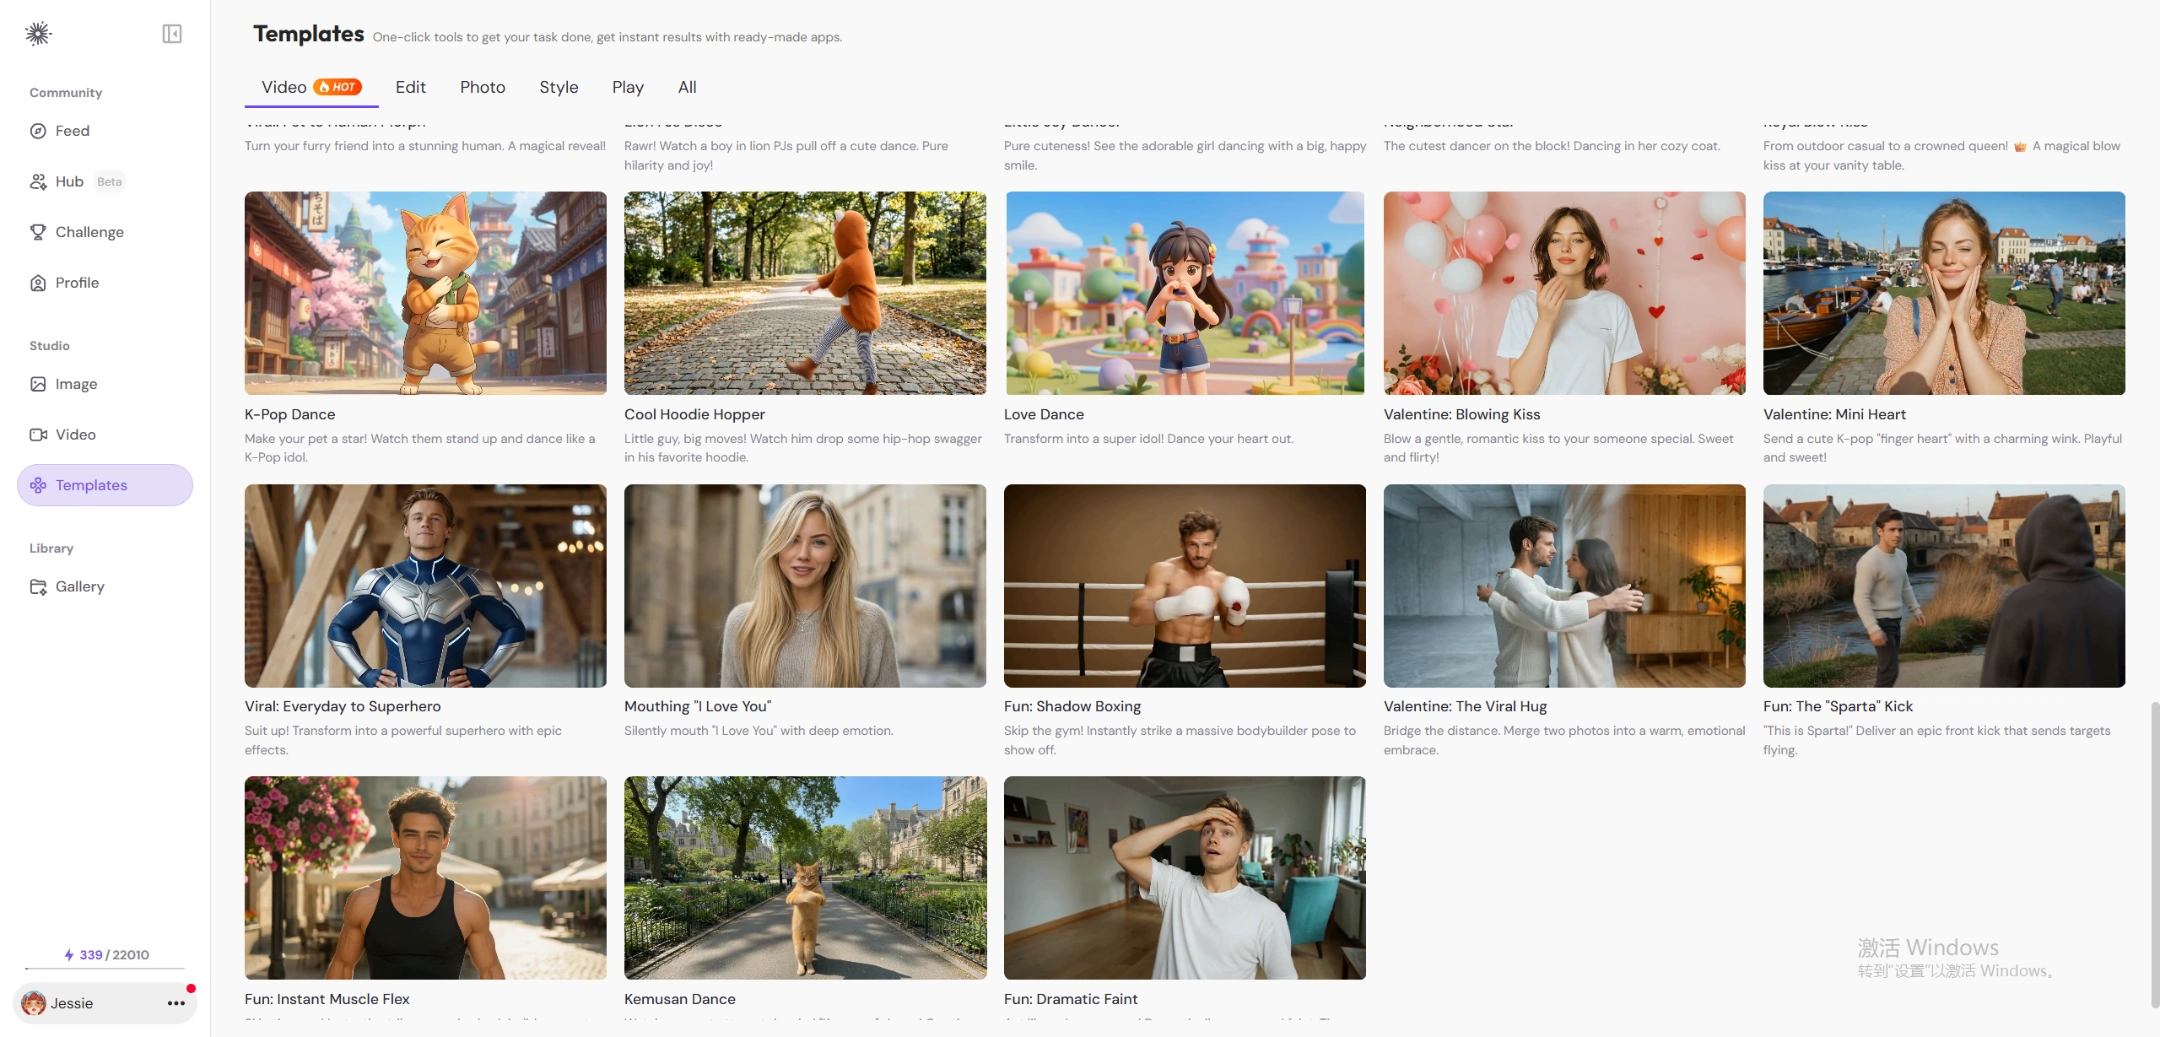Open the Fun: Dramatic Faint thumbnail
Viewport: 2160px width, 1037px height.
tap(1183, 877)
